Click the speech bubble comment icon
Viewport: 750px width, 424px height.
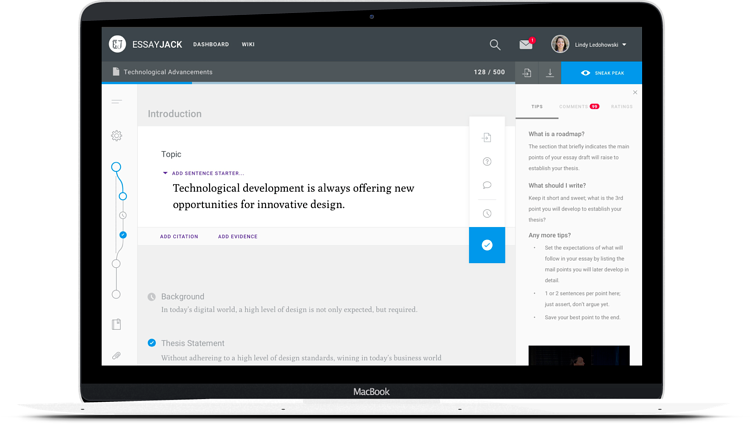tap(487, 185)
